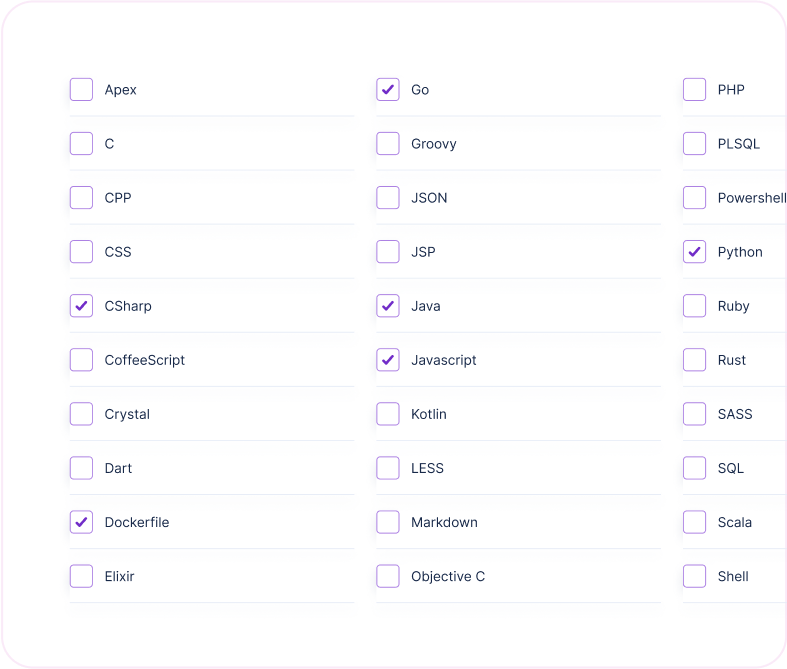The image size is (787, 669).
Task: Uncheck the Python checkbox
Action: pyautogui.click(x=695, y=252)
